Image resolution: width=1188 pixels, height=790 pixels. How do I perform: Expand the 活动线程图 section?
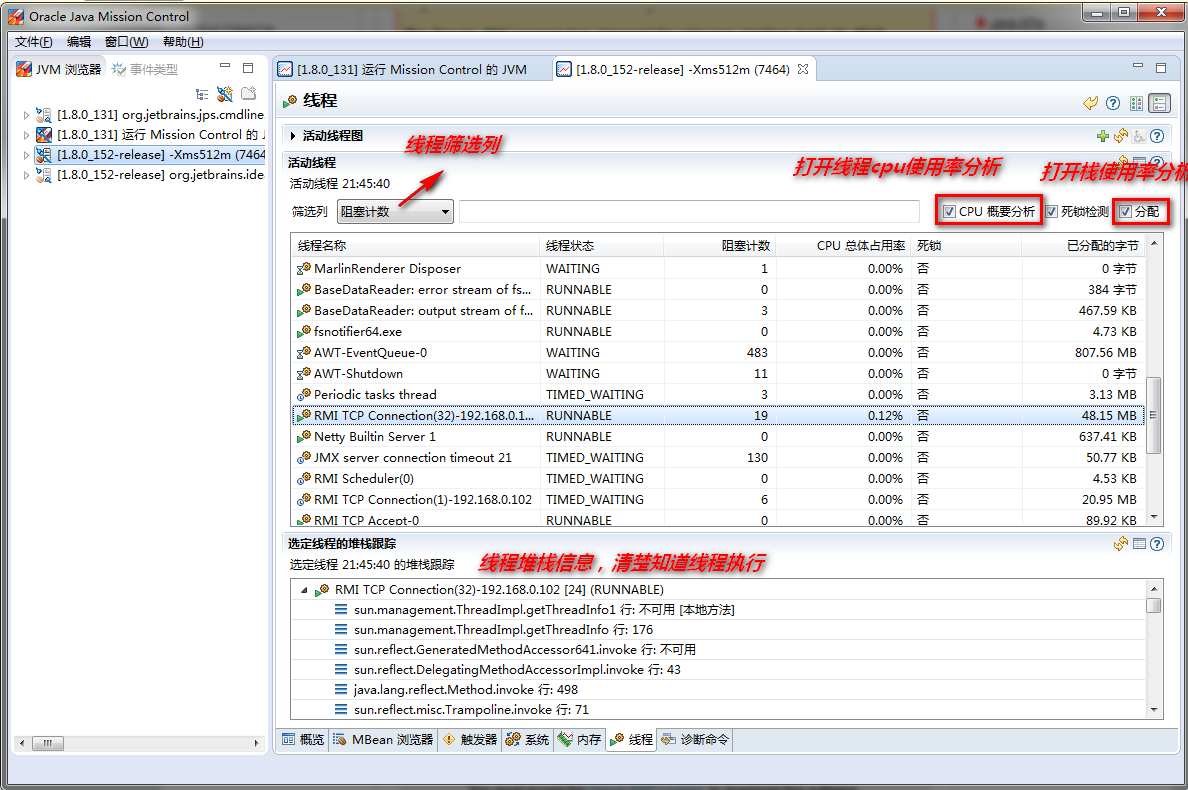tap(293, 136)
